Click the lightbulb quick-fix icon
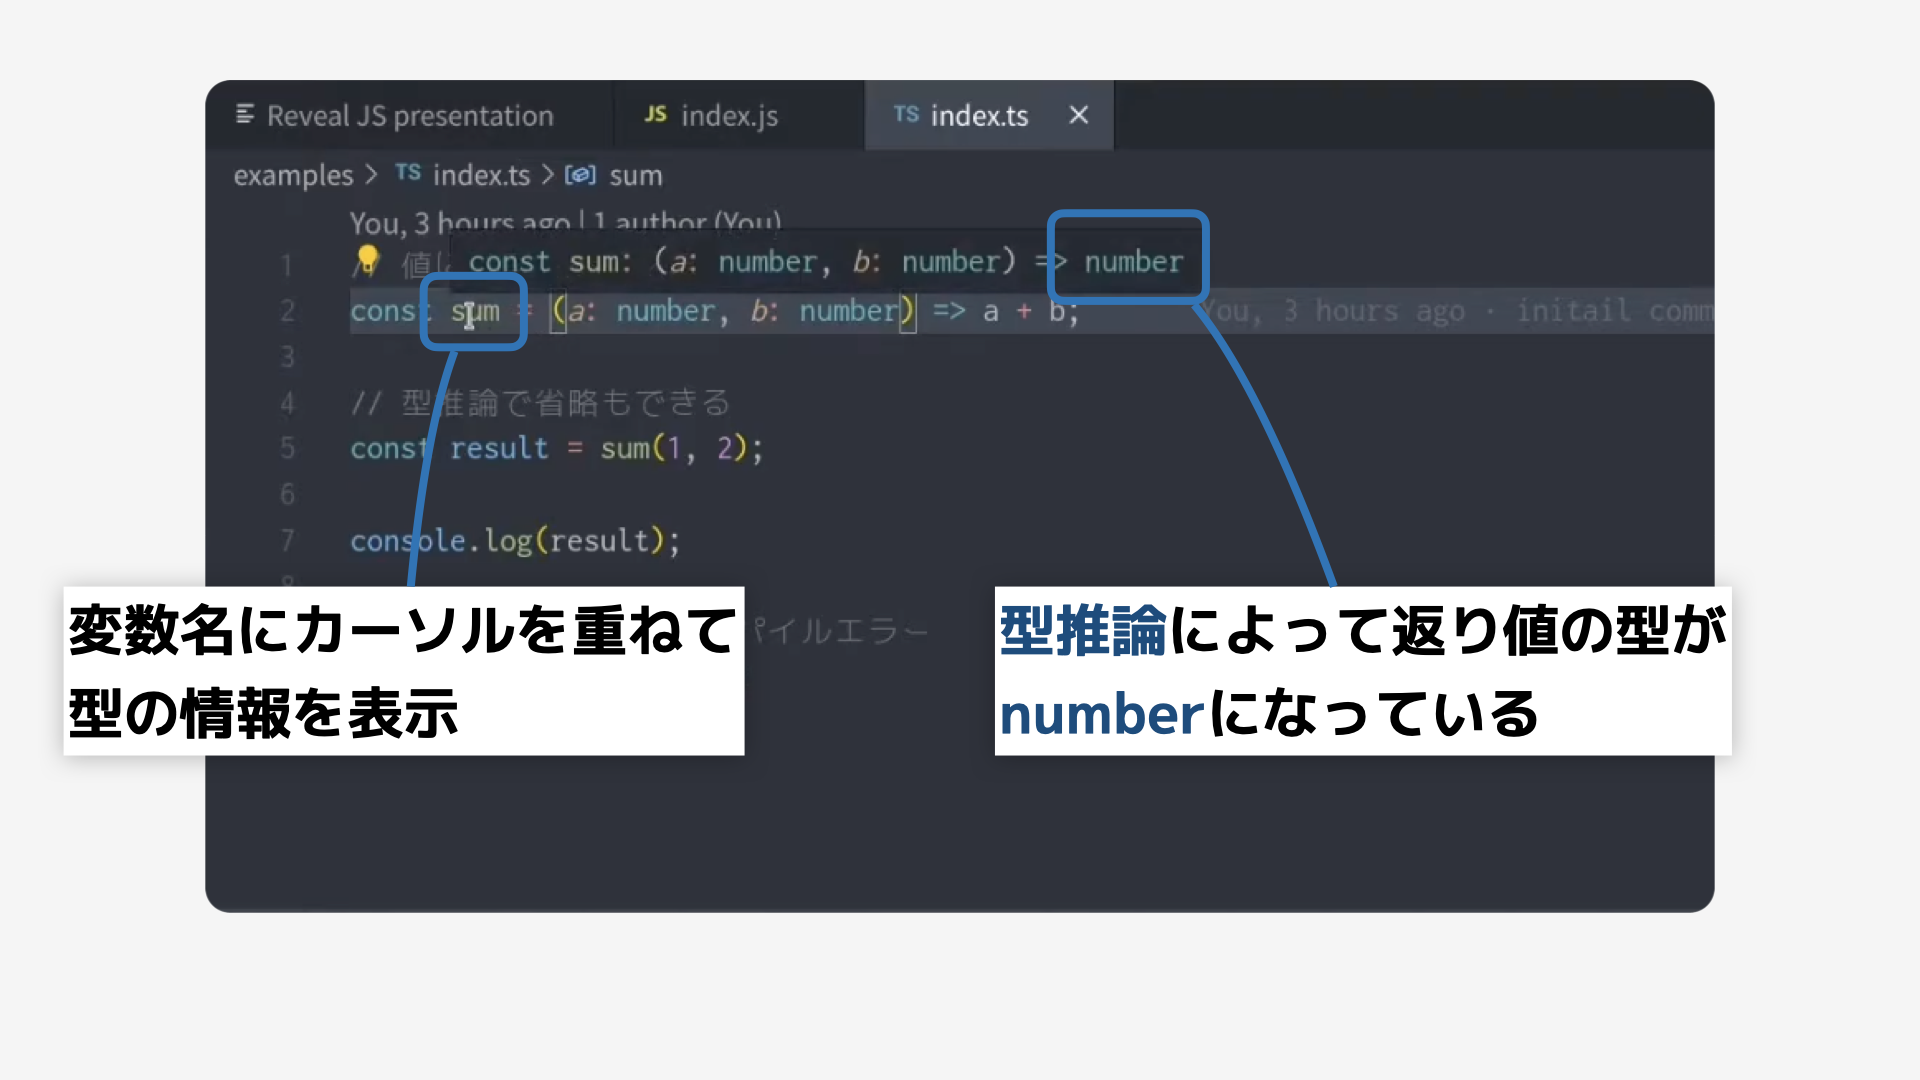This screenshot has height=1080, width=1920. (367, 259)
